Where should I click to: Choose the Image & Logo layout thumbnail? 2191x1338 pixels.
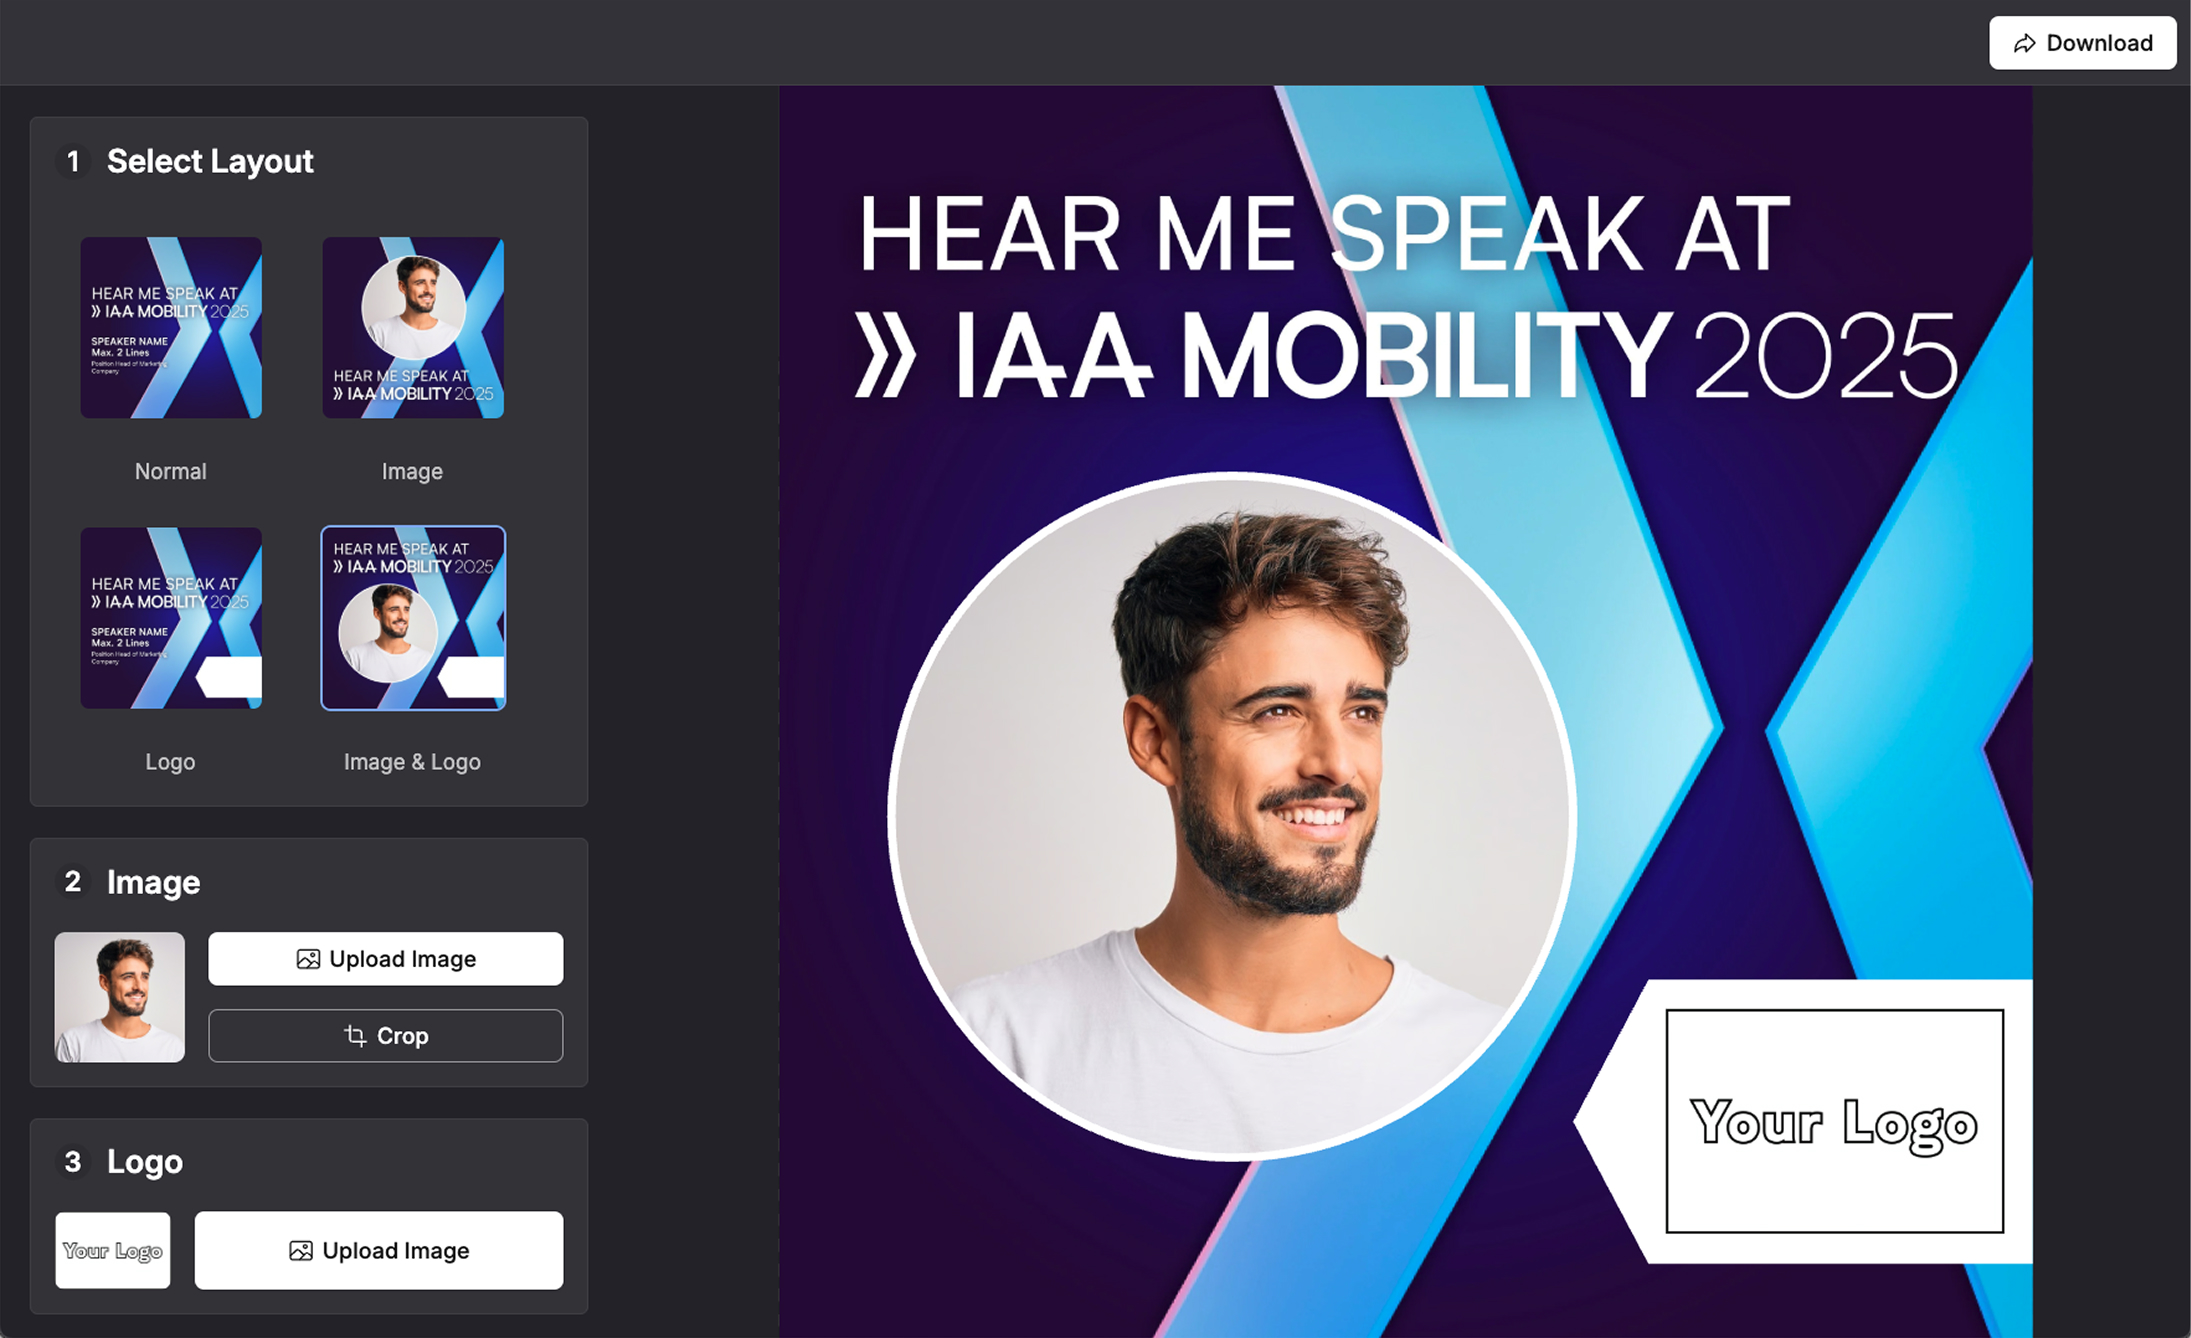(x=413, y=618)
